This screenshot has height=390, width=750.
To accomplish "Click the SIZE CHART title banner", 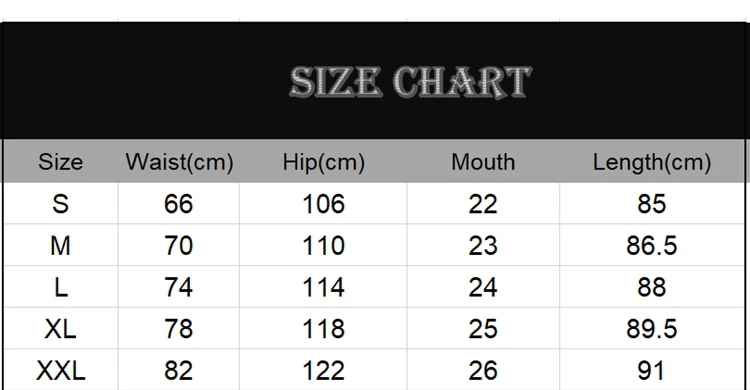I will (x=410, y=82).
